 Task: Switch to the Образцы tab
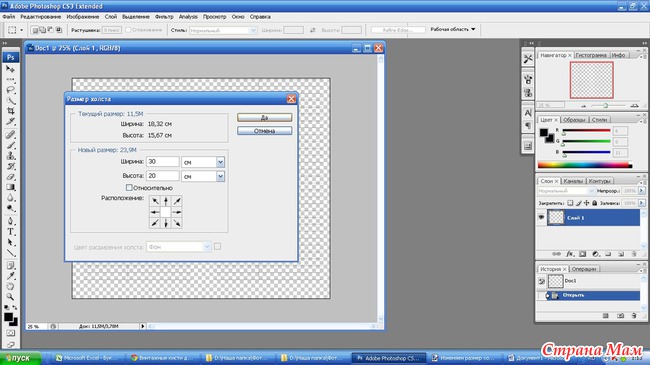click(x=574, y=119)
